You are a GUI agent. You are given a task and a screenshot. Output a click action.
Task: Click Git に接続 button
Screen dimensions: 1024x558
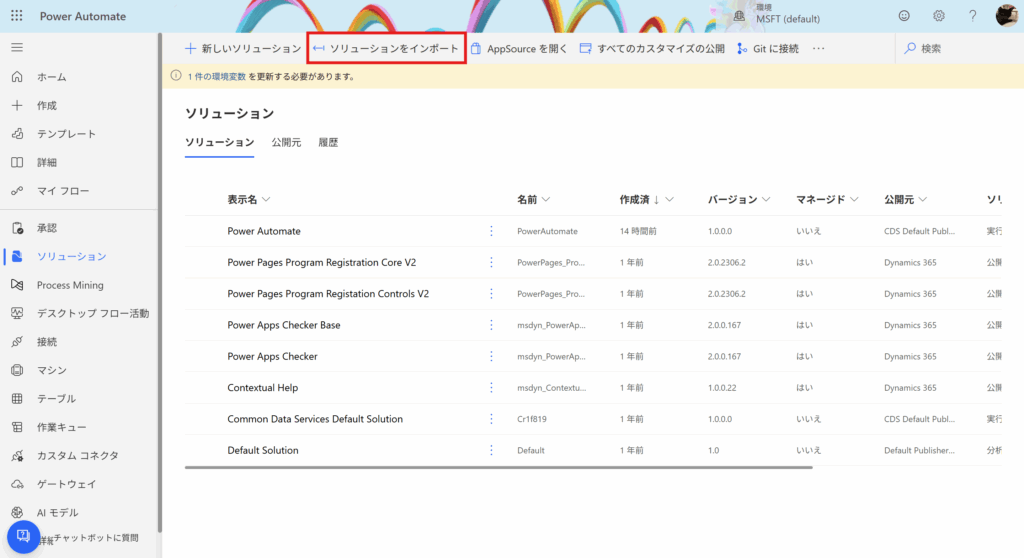tap(768, 48)
